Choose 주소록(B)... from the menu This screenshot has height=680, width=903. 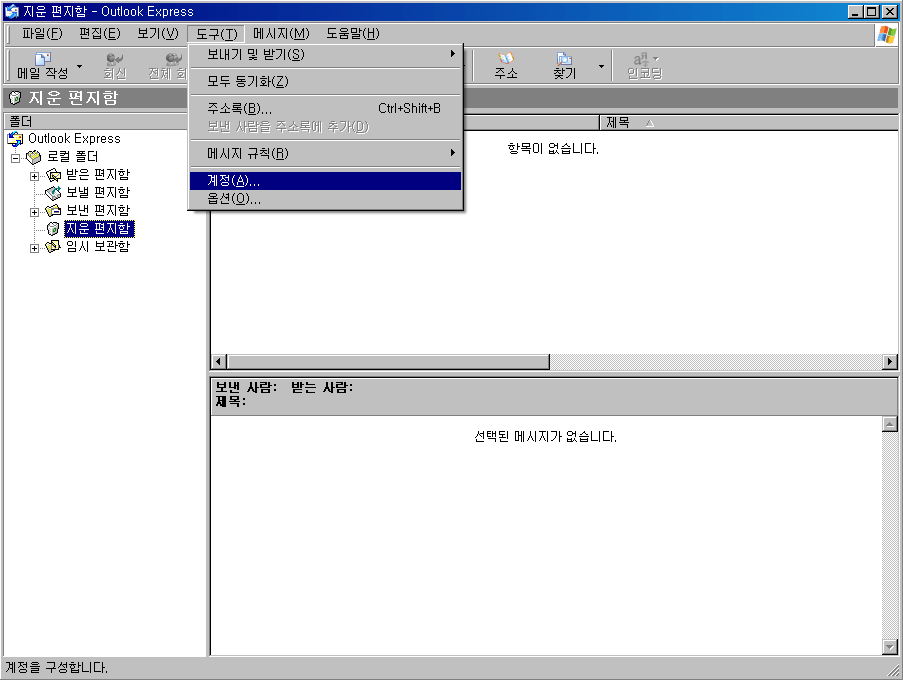[x=325, y=108]
